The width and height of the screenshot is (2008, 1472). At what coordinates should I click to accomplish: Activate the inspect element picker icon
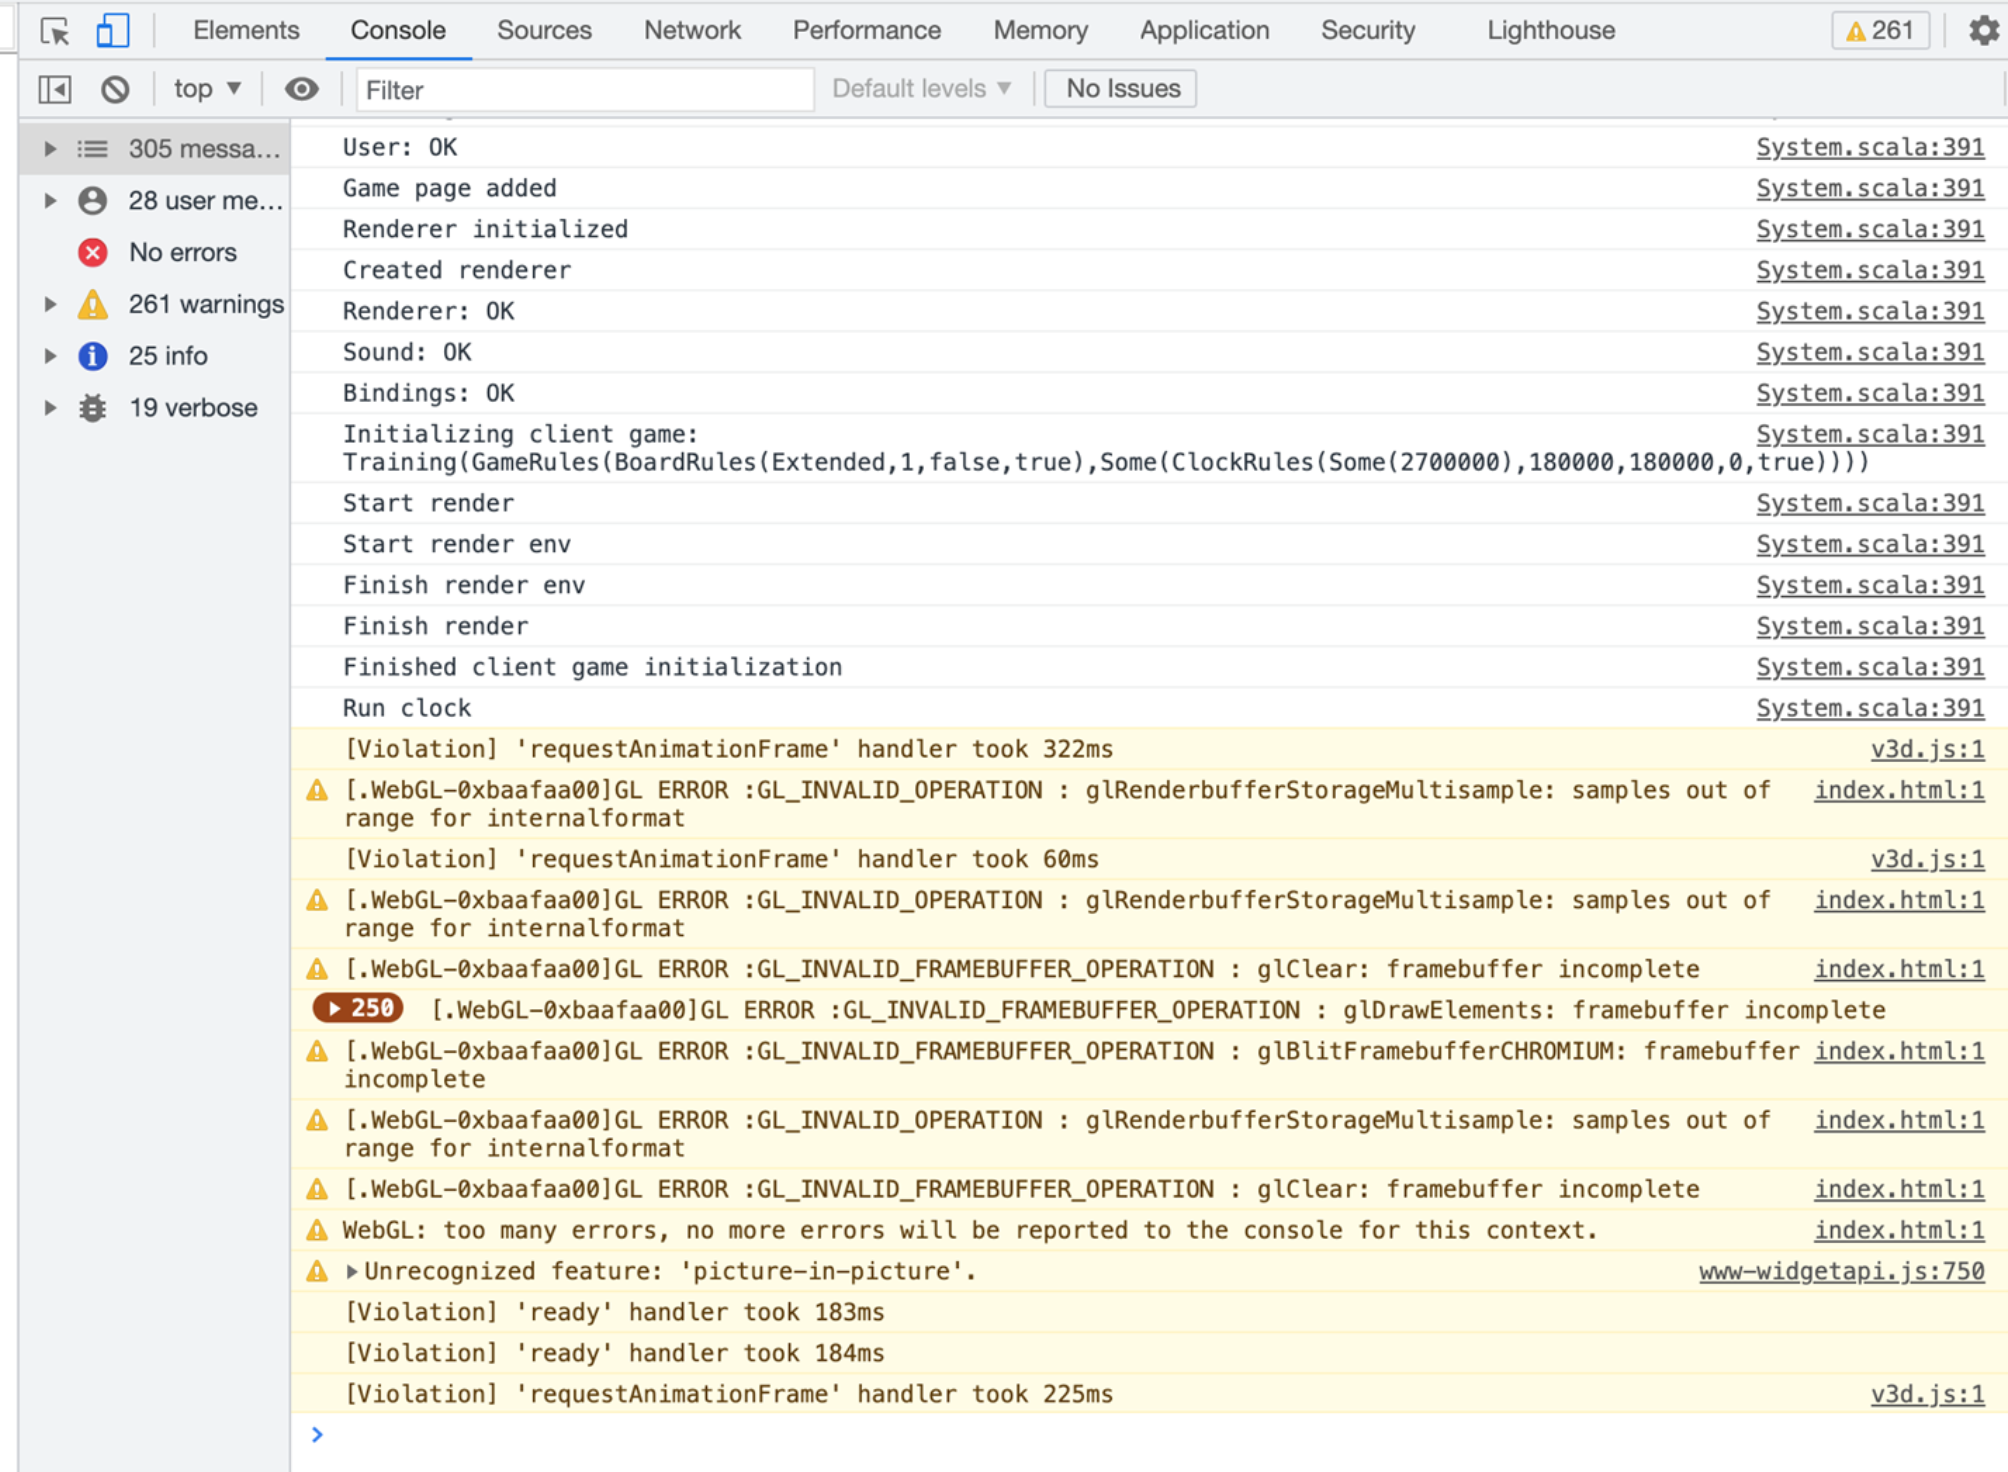[x=55, y=31]
